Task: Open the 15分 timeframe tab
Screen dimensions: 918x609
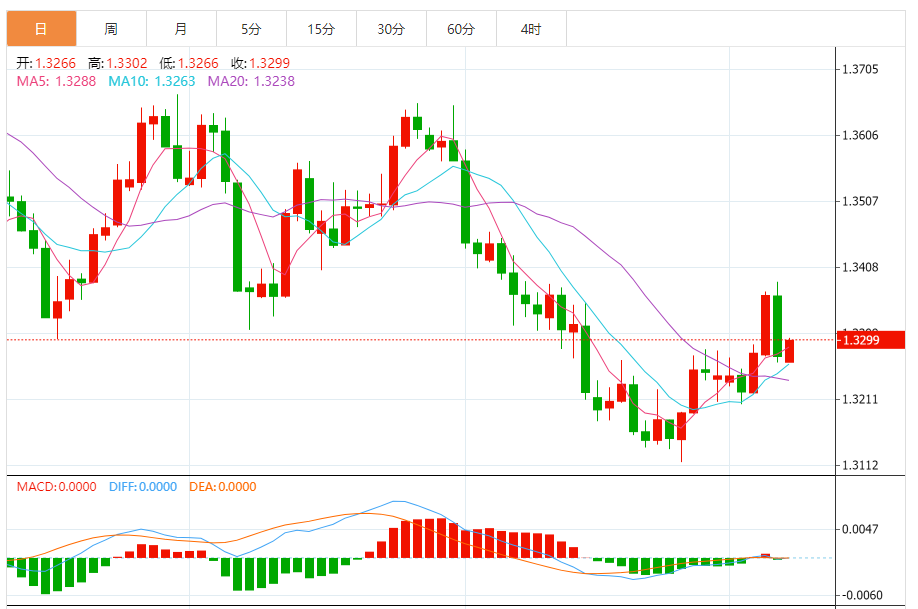Action: (x=321, y=29)
